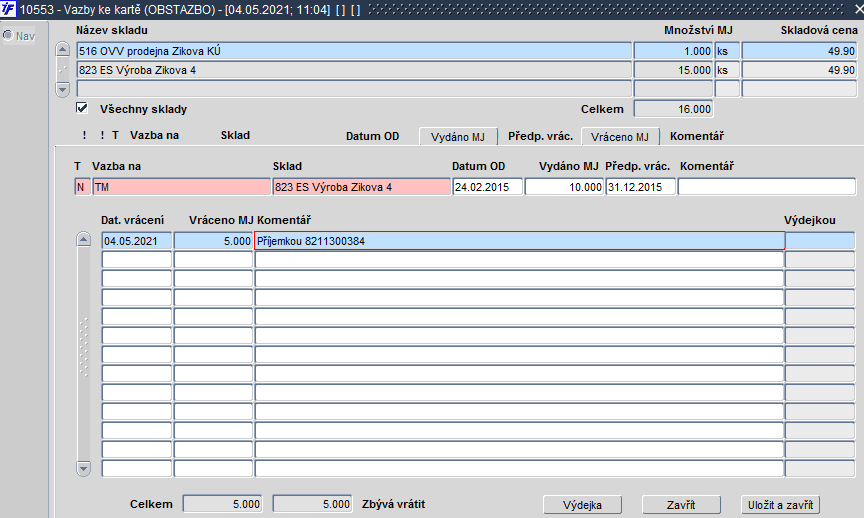Click warehouse price cell 49.90 in first row

click(x=799, y=51)
